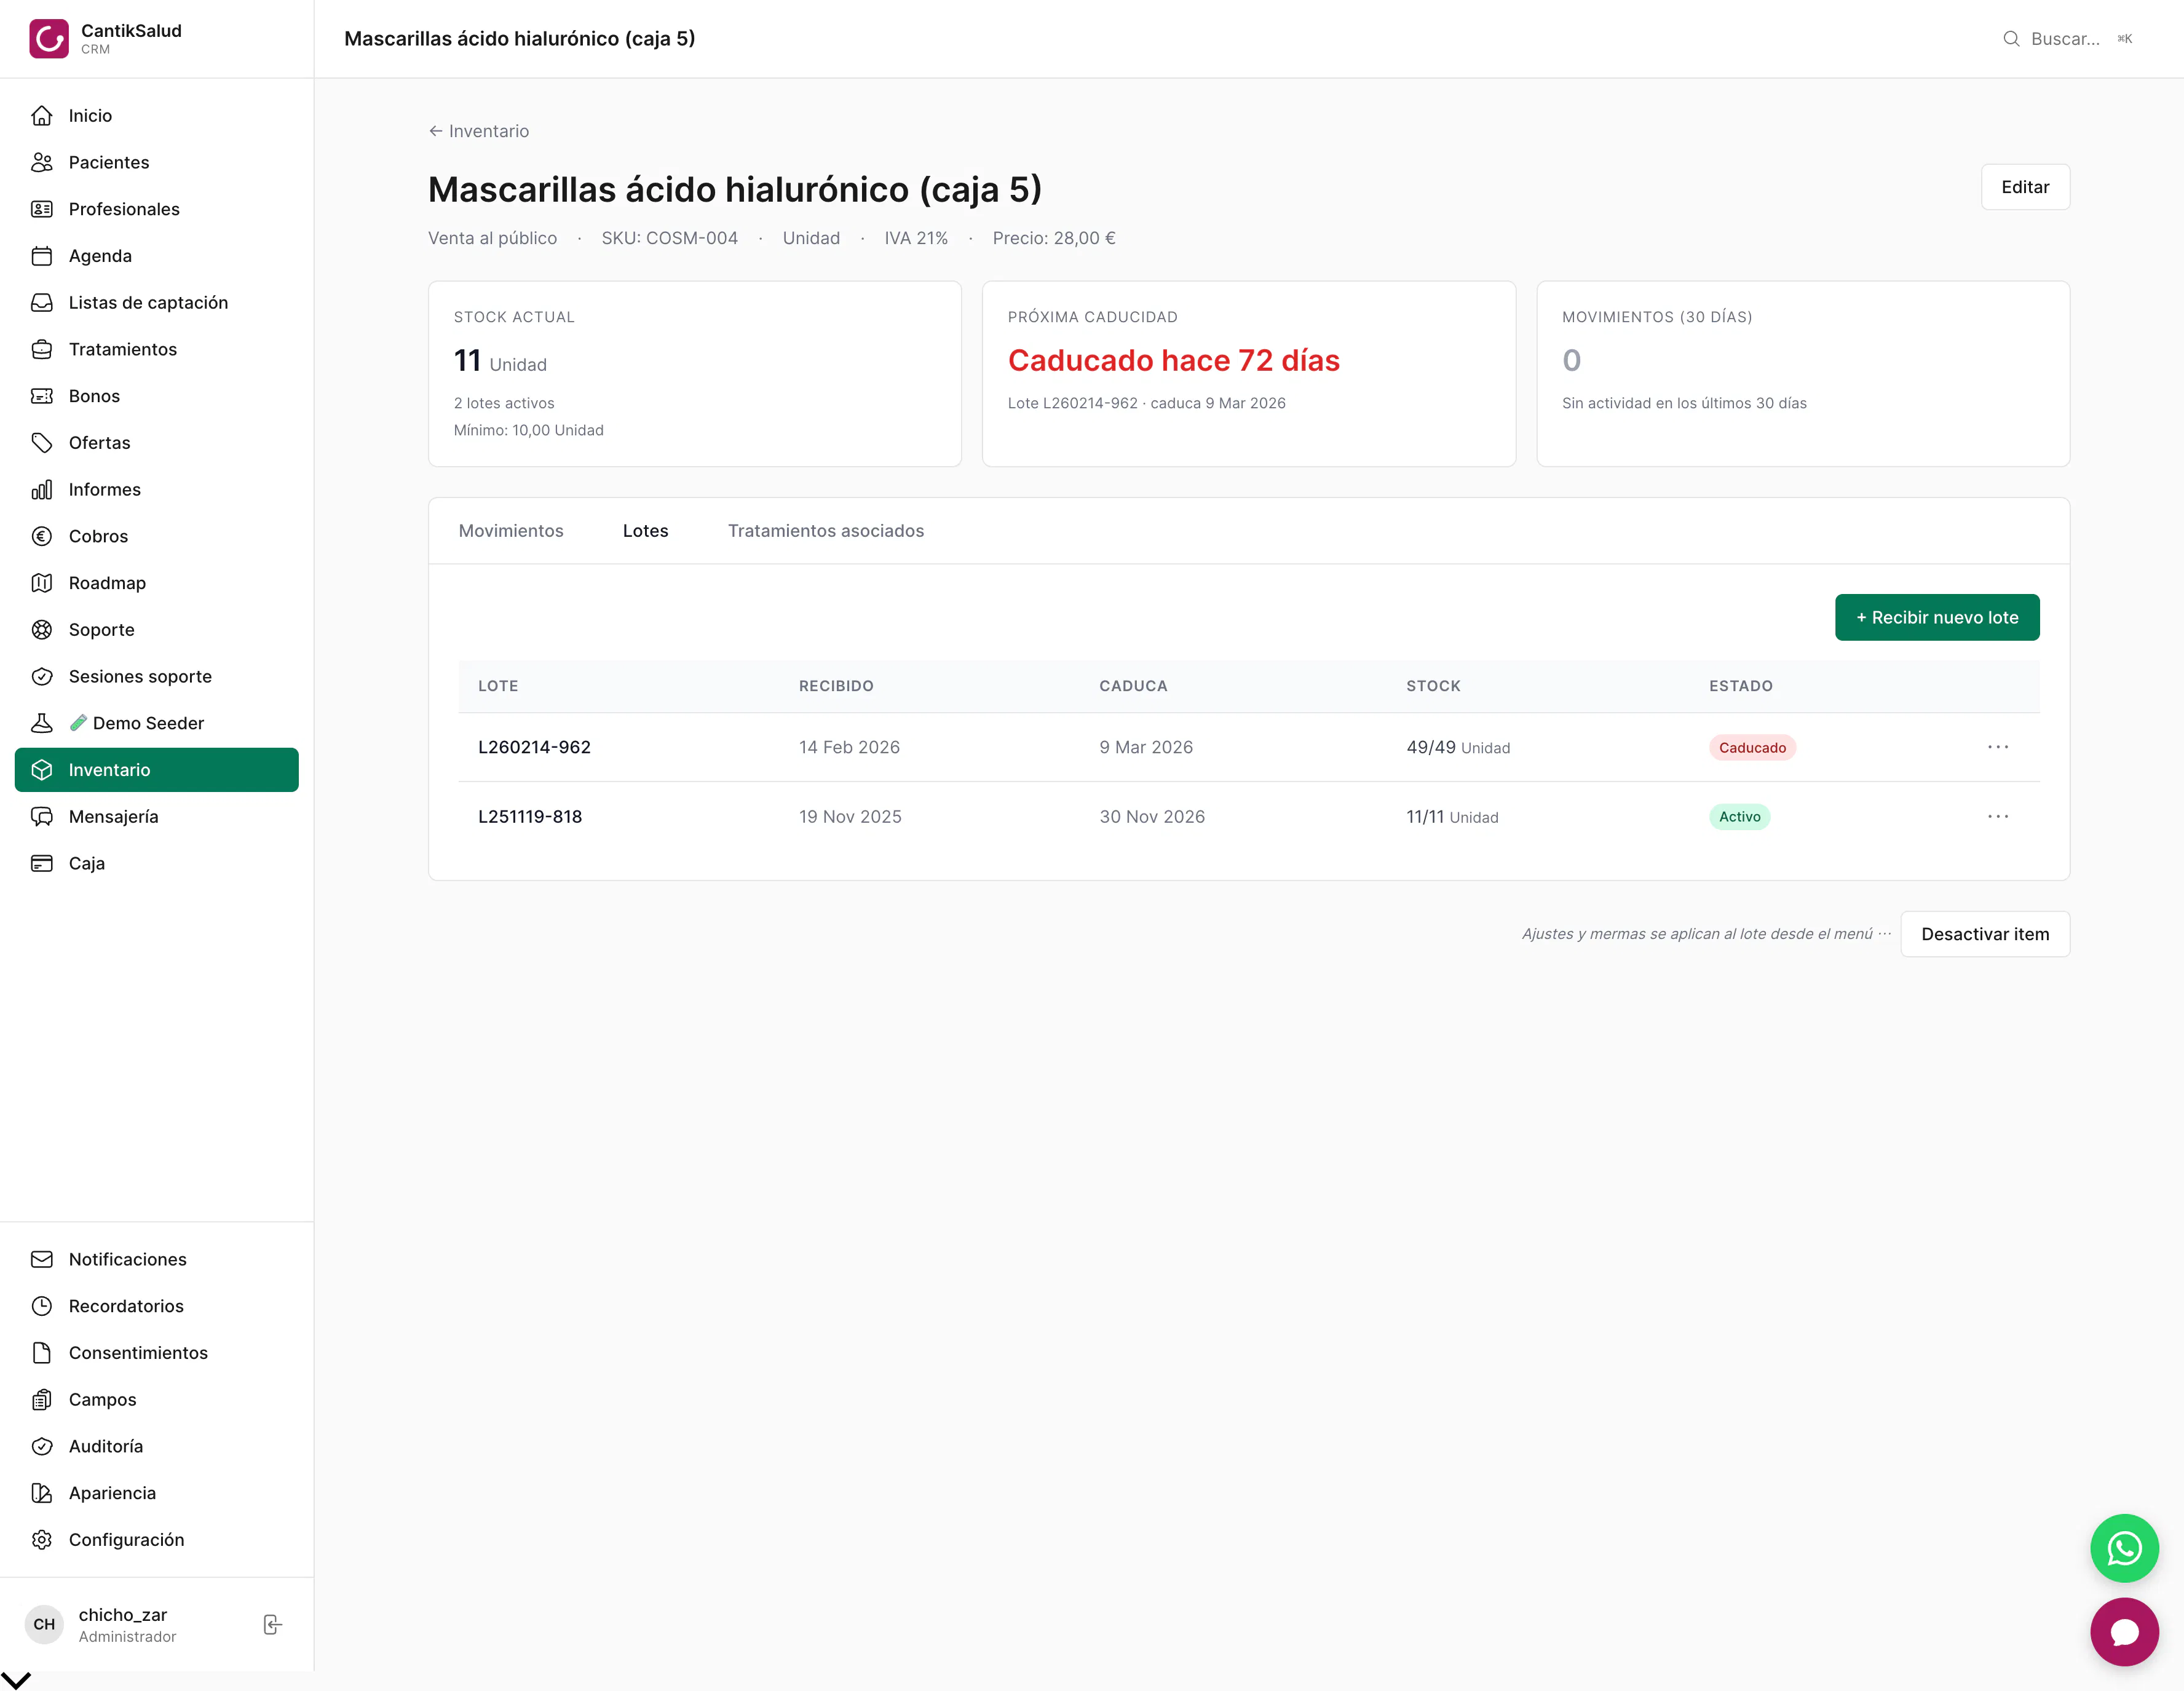Click the 2 lotes activos text

[504, 403]
